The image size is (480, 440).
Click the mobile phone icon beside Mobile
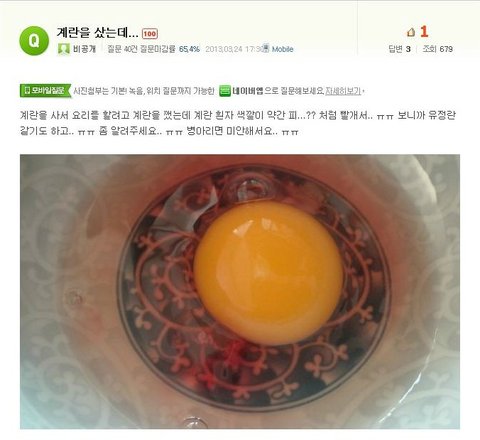click(x=266, y=48)
